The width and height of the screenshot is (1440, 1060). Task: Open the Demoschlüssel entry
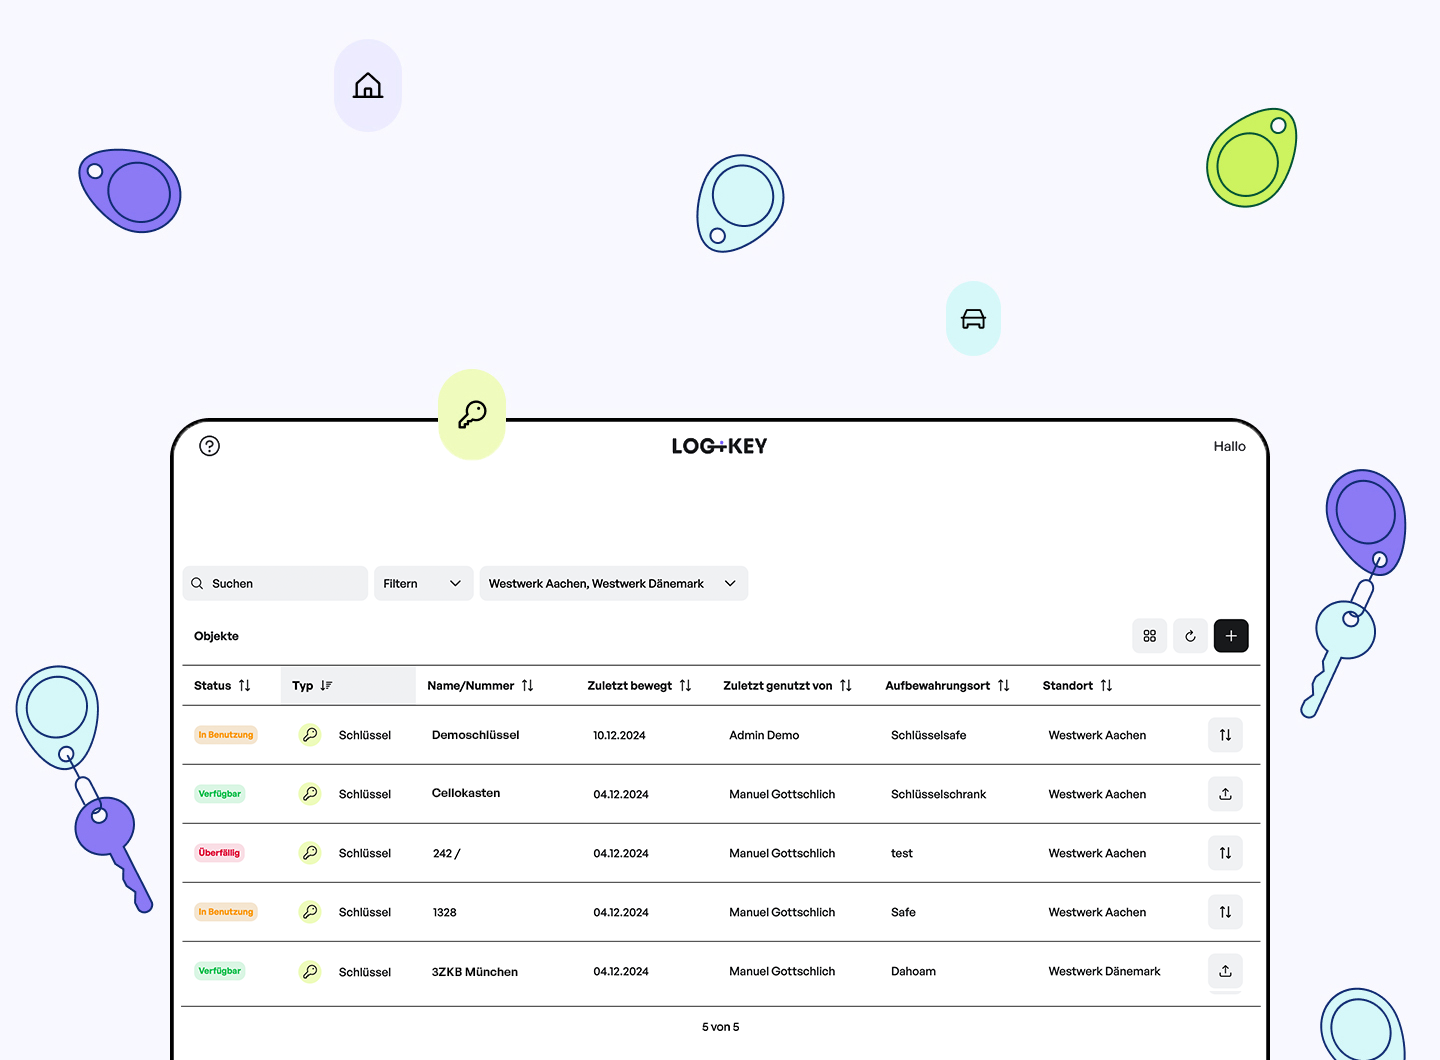coord(475,735)
